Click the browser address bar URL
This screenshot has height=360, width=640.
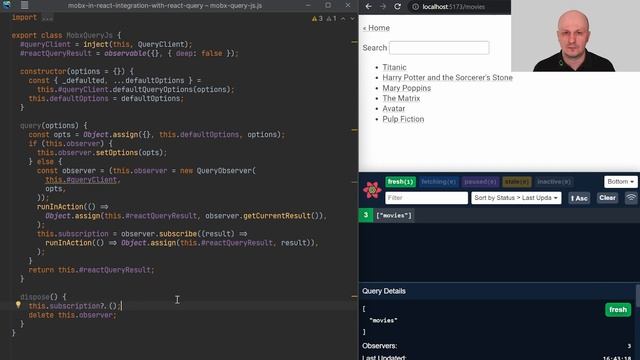[x=453, y=7]
